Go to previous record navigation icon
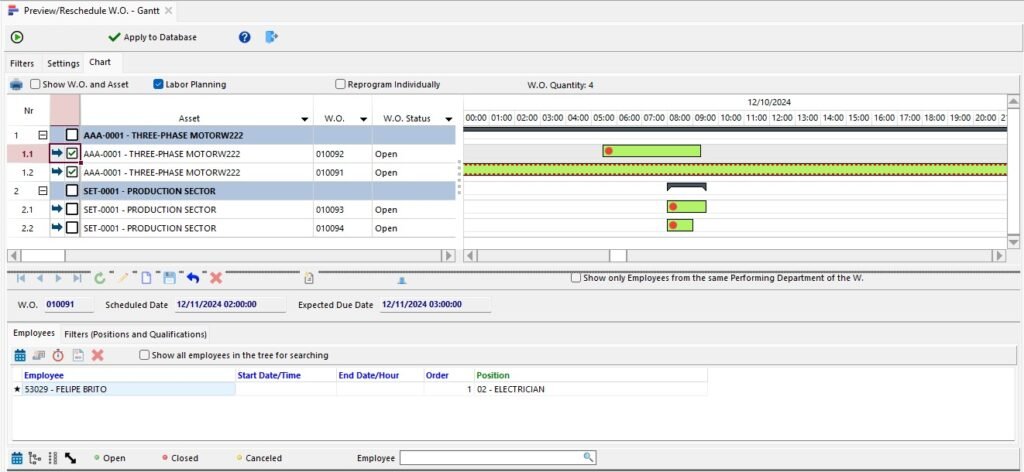 [x=40, y=278]
